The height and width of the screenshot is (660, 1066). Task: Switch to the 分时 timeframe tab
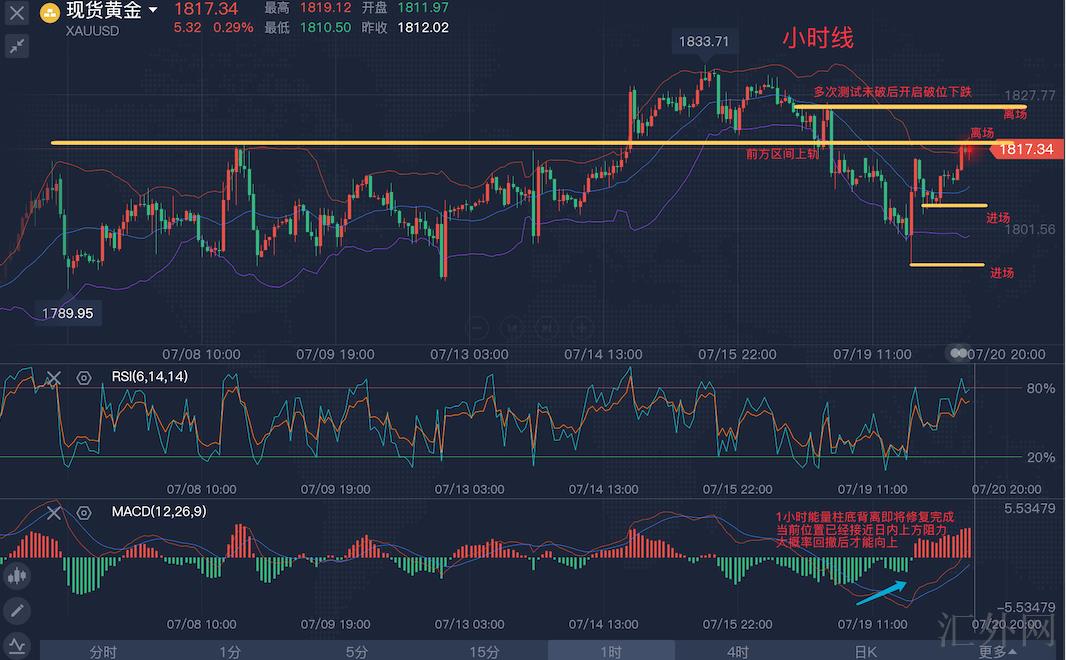pyautogui.click(x=103, y=651)
